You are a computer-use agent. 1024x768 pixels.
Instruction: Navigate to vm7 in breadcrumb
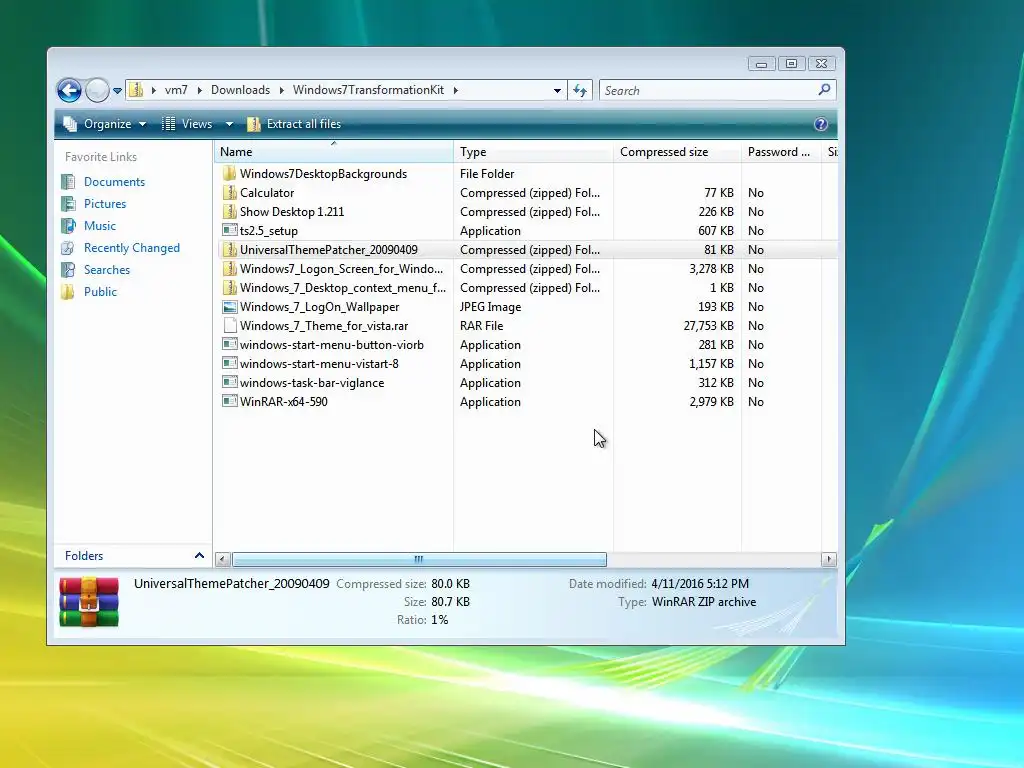pos(176,90)
